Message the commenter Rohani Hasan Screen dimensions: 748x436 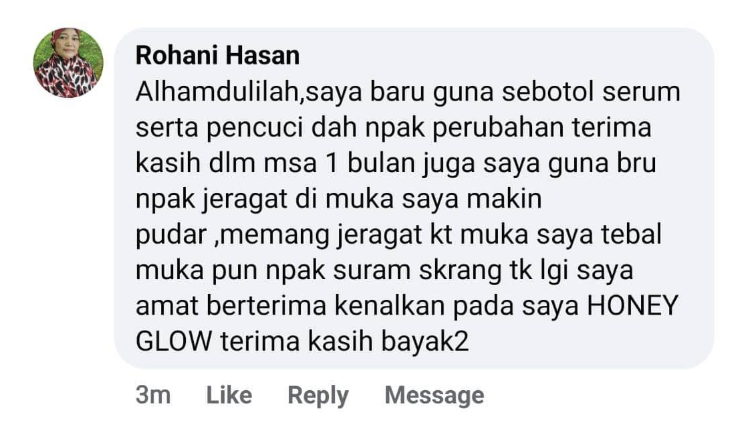pos(434,396)
